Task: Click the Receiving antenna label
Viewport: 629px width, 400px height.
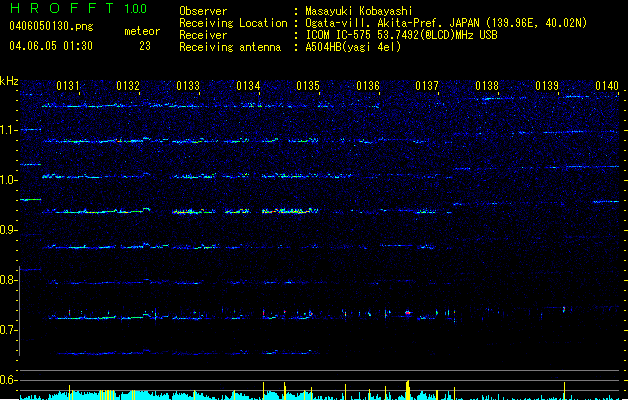Action: (230, 47)
